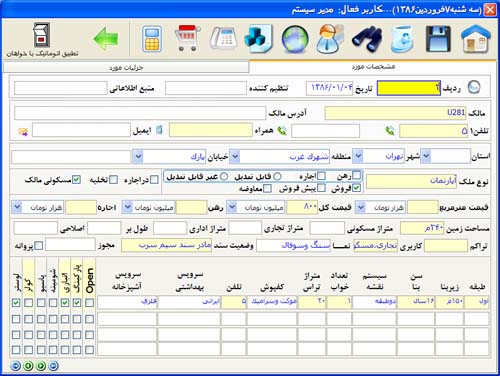500x376 pixels.
Task: Click the سرویس آشپزخانه cell فلزی
Action: pos(127,302)
